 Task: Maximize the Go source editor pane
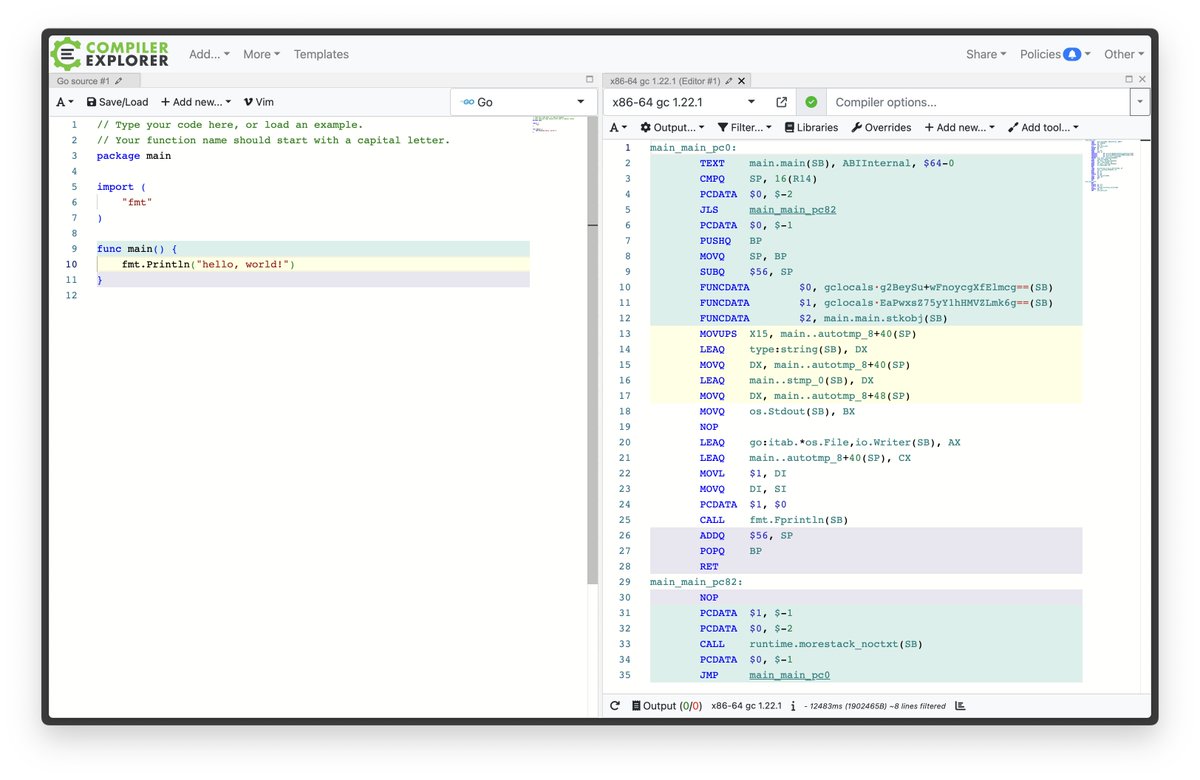(x=589, y=79)
